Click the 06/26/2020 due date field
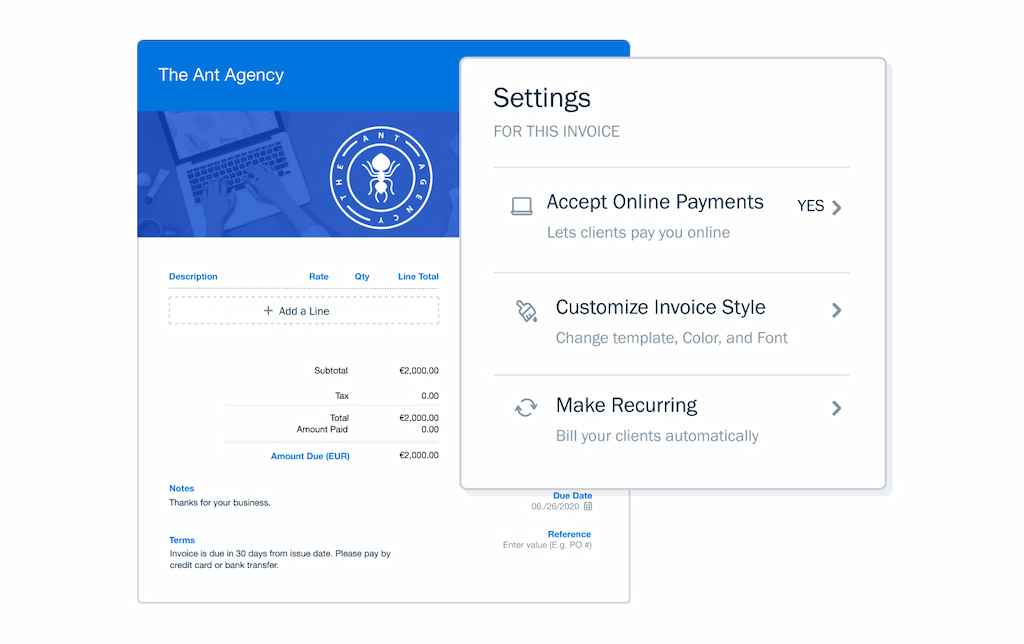Screen dimensions: 1024x644 point(555,506)
